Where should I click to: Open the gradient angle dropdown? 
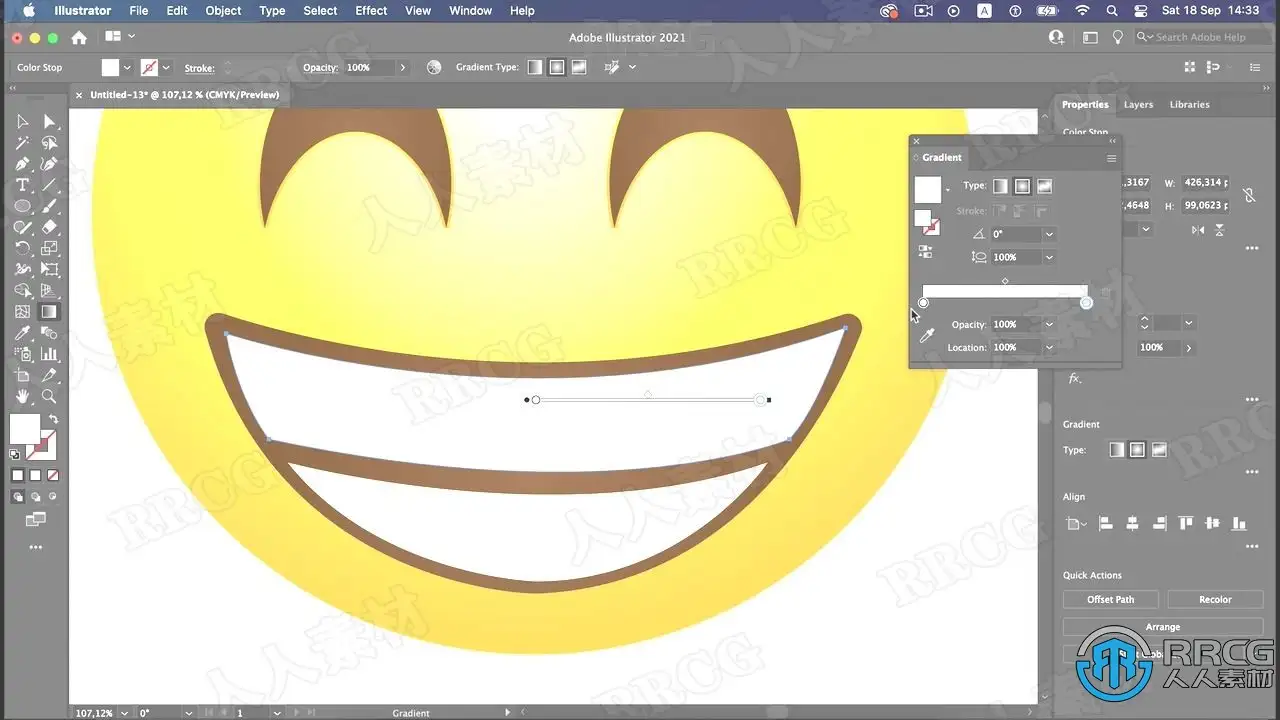point(1049,234)
